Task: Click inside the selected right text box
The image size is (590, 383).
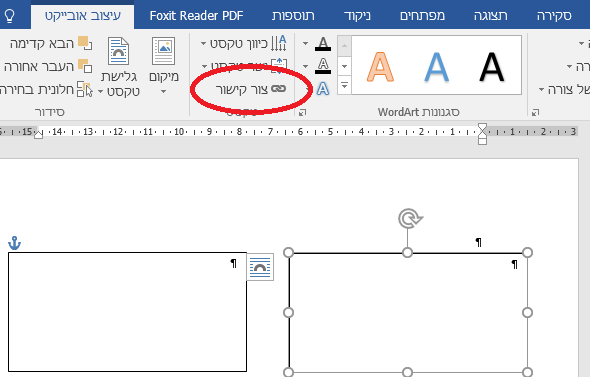Action: click(x=408, y=313)
